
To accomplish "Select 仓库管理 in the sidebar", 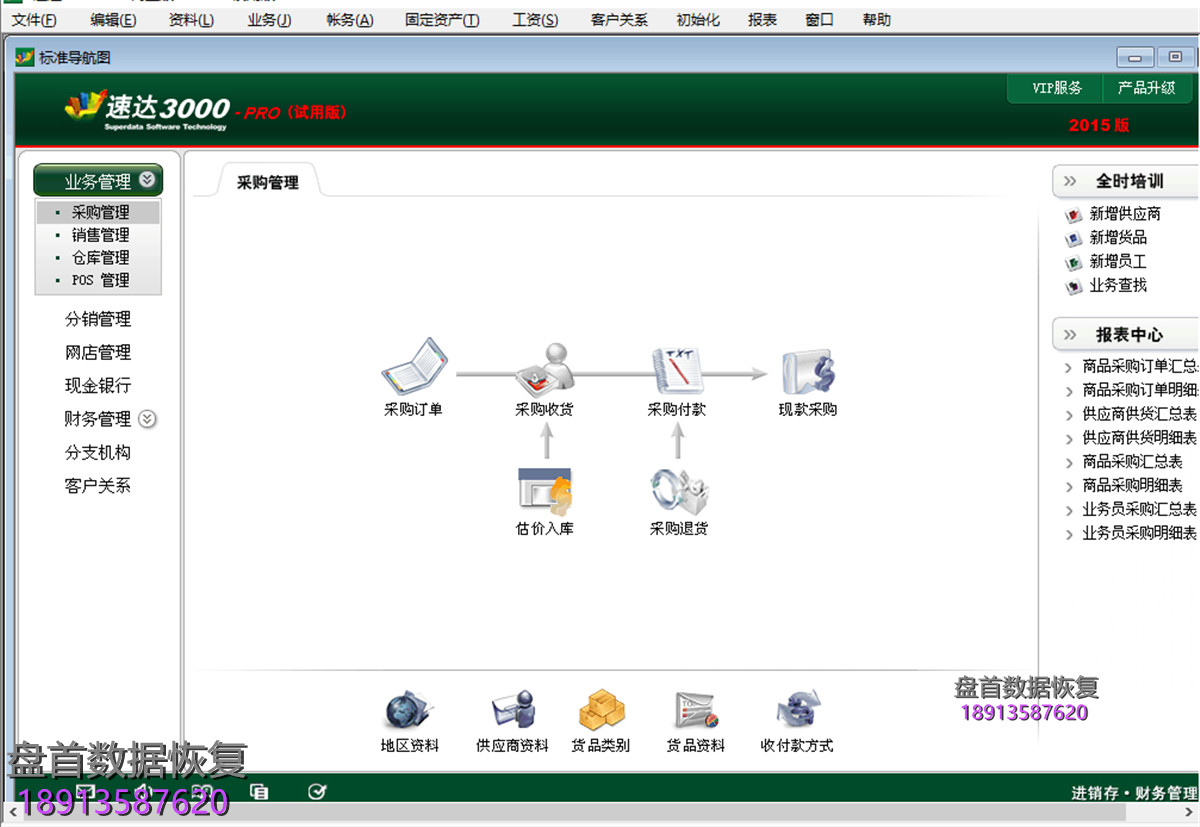I will pyautogui.click(x=100, y=258).
